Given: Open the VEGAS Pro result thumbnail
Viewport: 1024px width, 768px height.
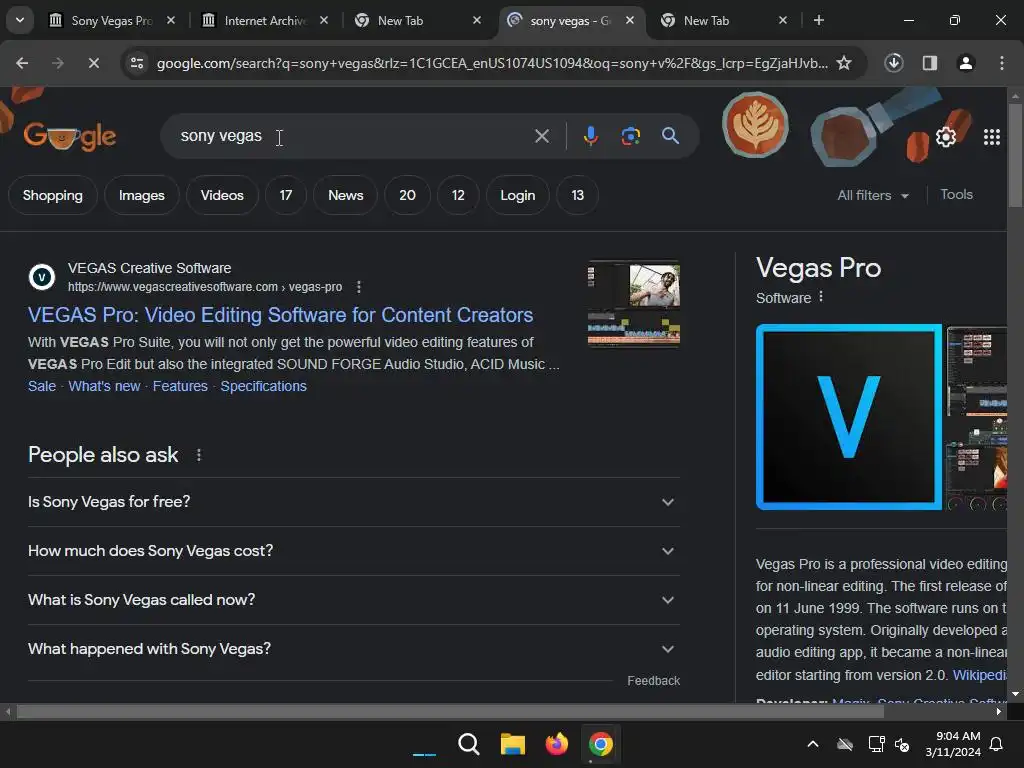Looking at the screenshot, I should (633, 303).
